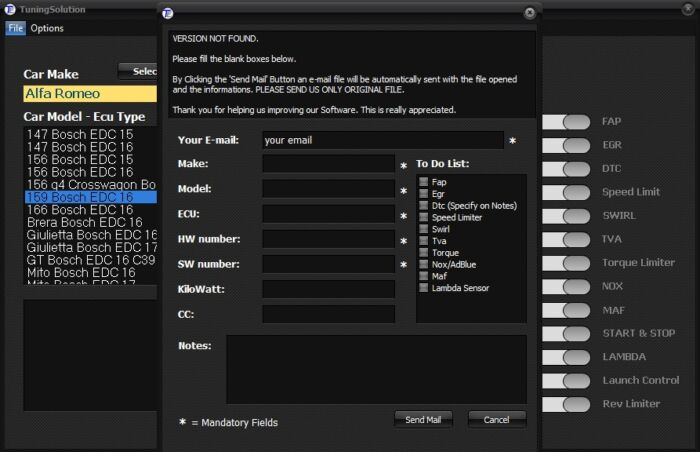Check the Maf checkbox in To Do List
700x452 pixels.
pyautogui.click(x=424, y=276)
